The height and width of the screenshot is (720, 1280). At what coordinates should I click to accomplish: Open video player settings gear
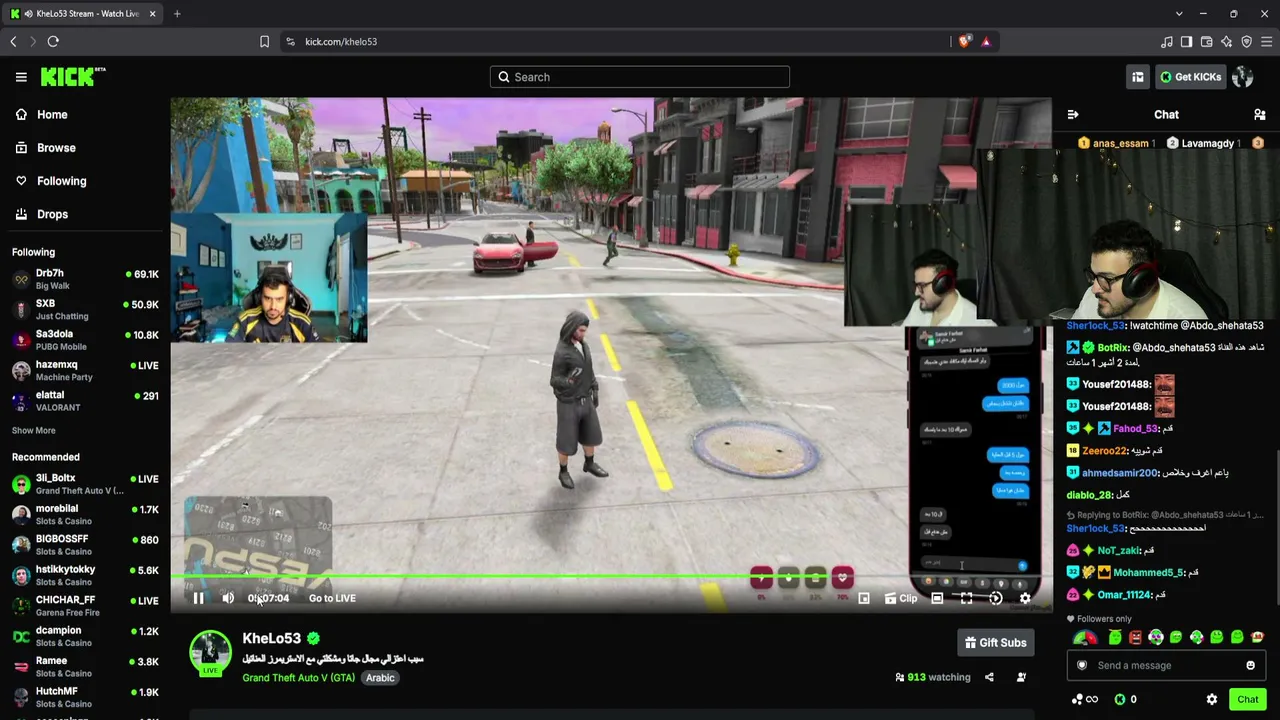coord(1025,598)
